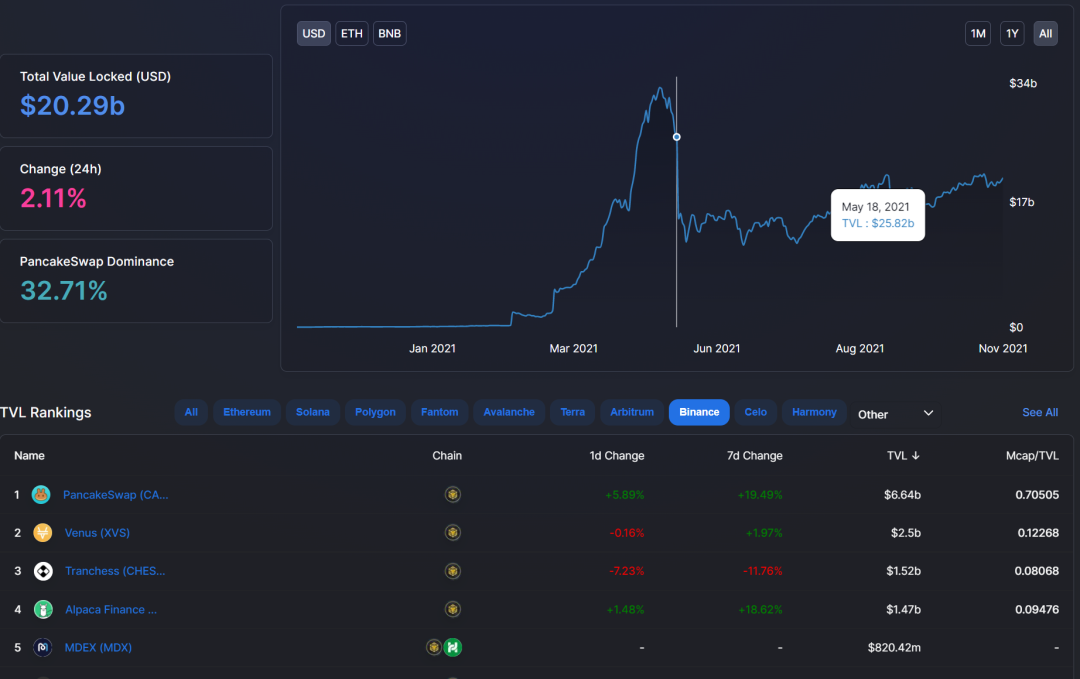The image size is (1080, 679).
Task: Filter rankings by Terra
Action: pos(572,412)
